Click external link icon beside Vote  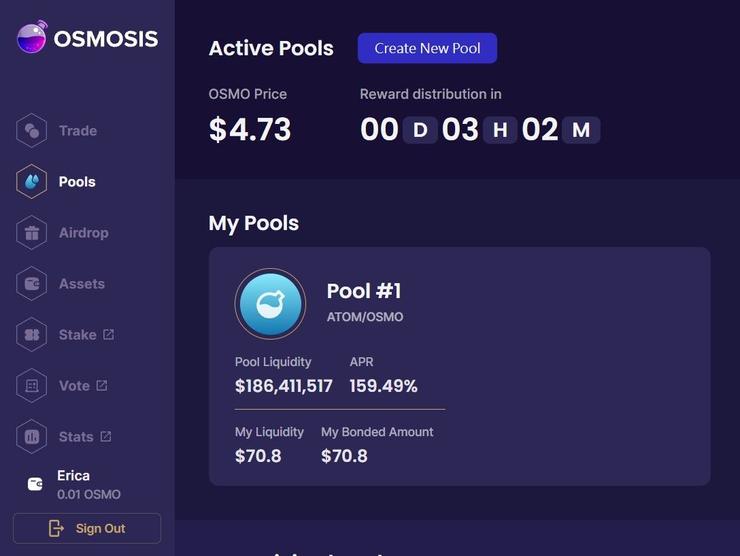pyautogui.click(x=101, y=386)
